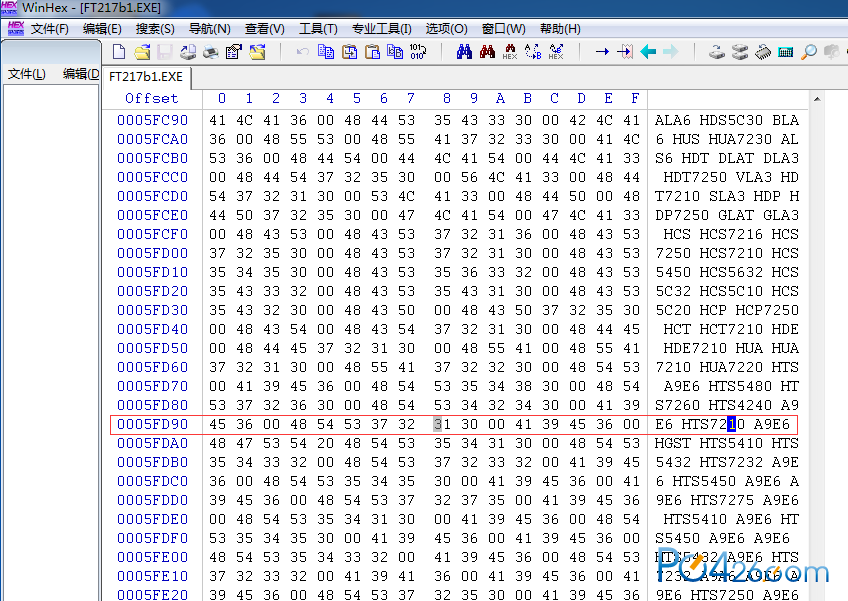Open the 文件(F) menu
The height and width of the screenshot is (601, 848).
[x=50, y=29]
